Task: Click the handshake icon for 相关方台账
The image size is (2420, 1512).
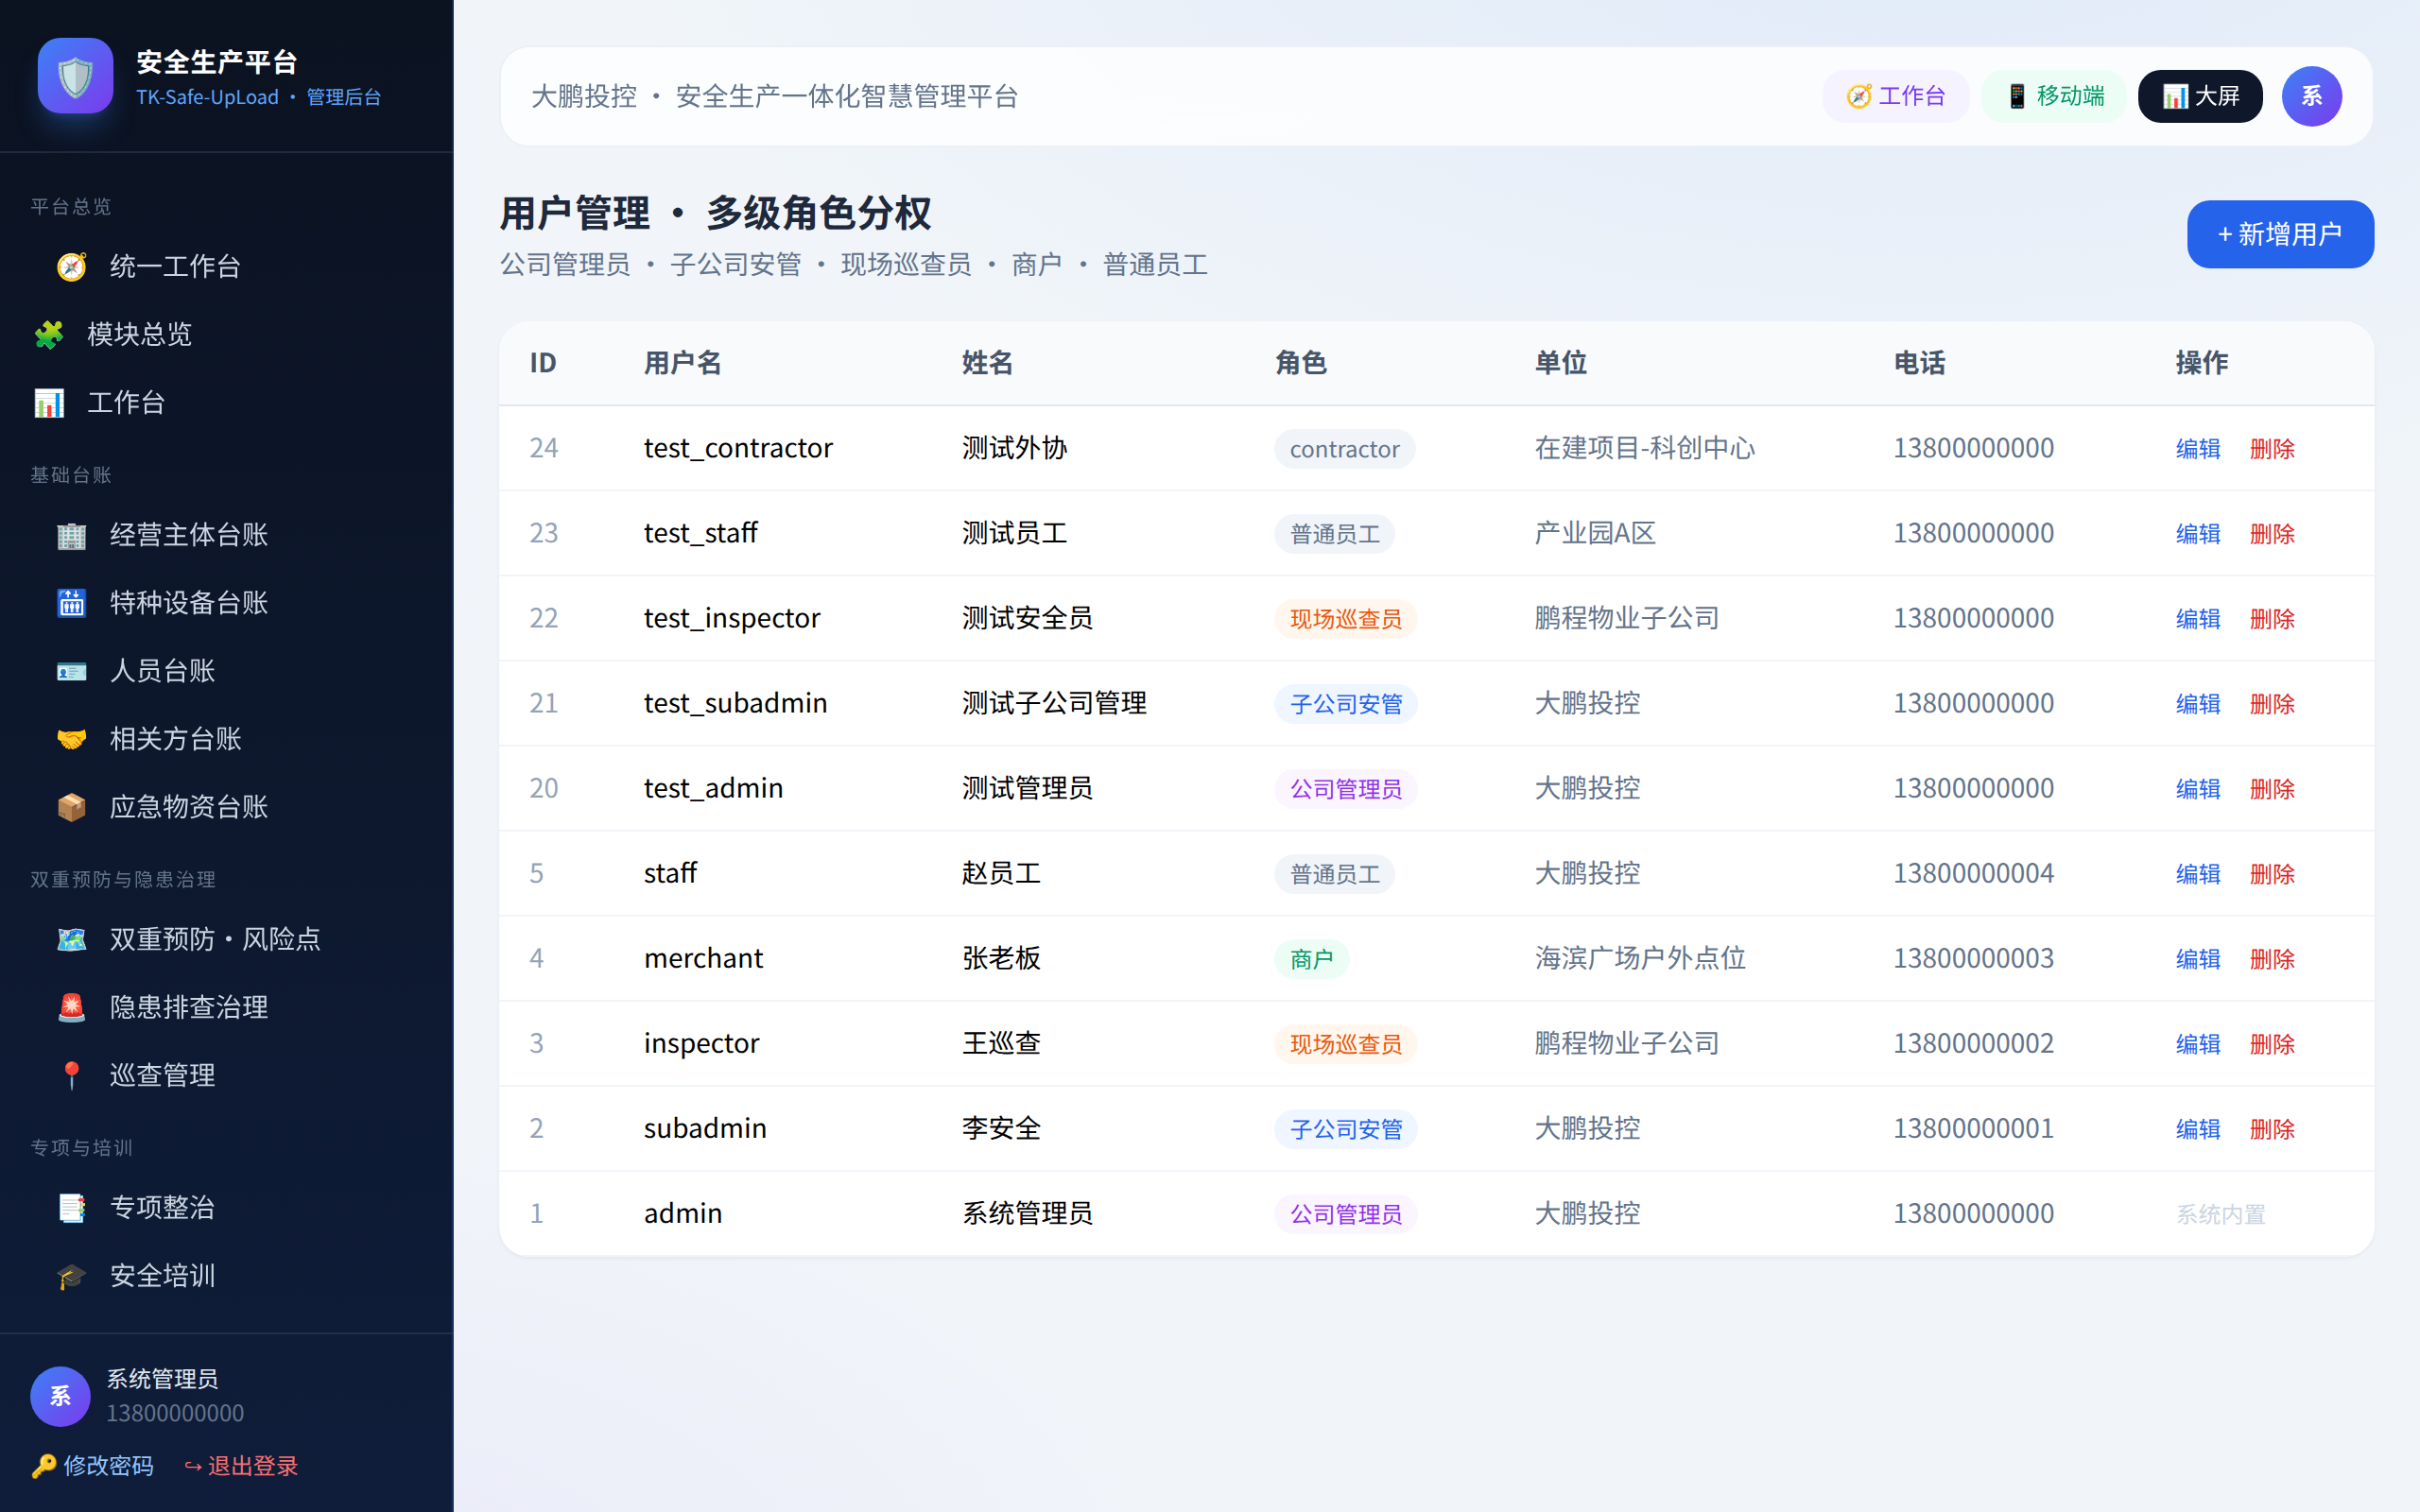Action: pos(71,740)
